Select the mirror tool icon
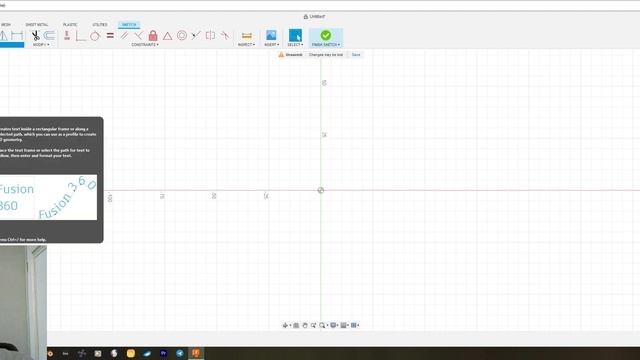The image size is (640, 360). (x=4, y=36)
